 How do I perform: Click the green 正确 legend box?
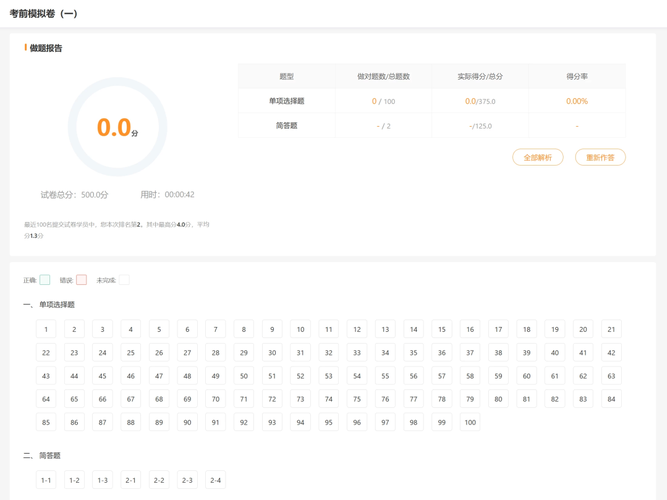tap(45, 280)
